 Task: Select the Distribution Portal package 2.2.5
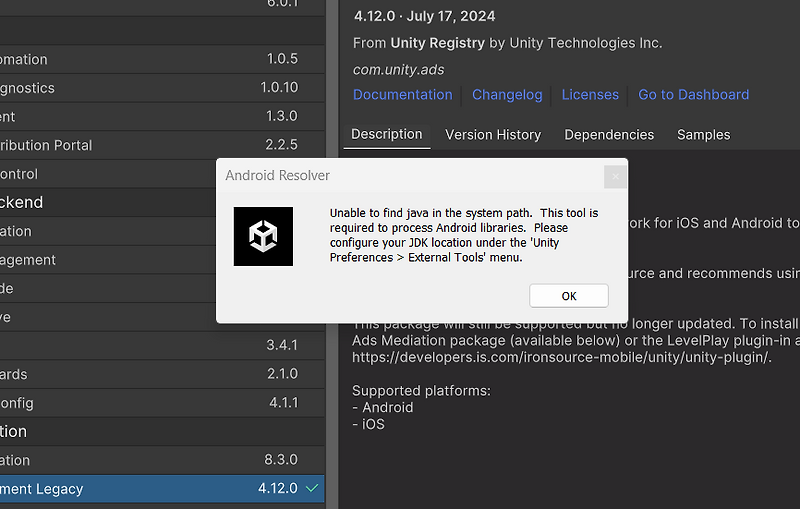[x=162, y=145]
